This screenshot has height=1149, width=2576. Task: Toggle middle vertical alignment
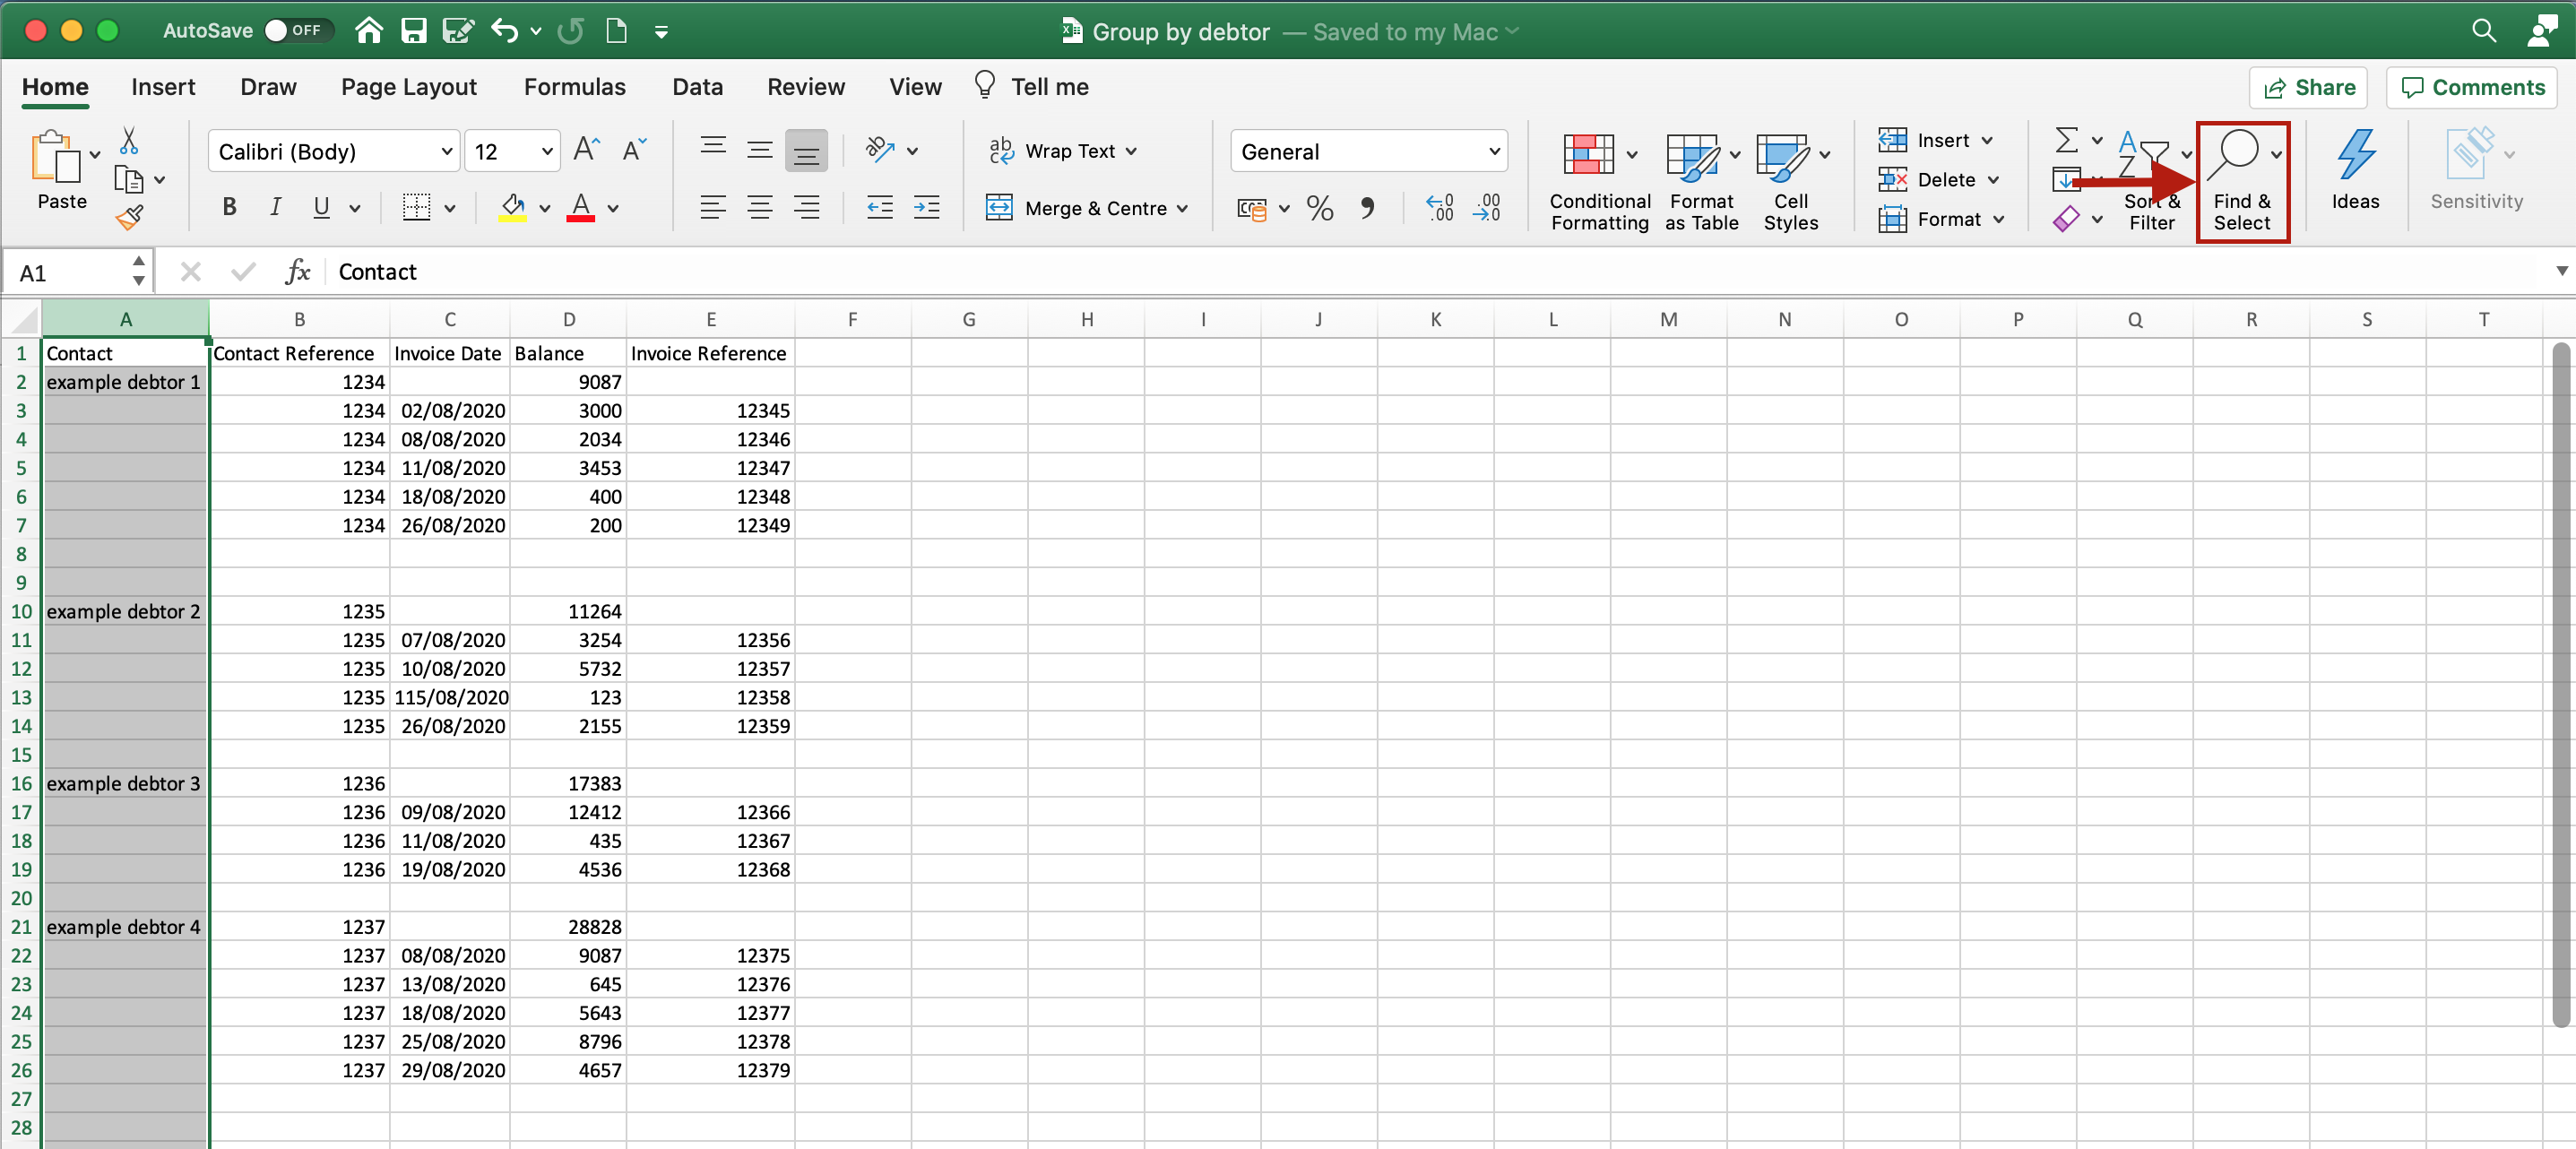coord(759,150)
